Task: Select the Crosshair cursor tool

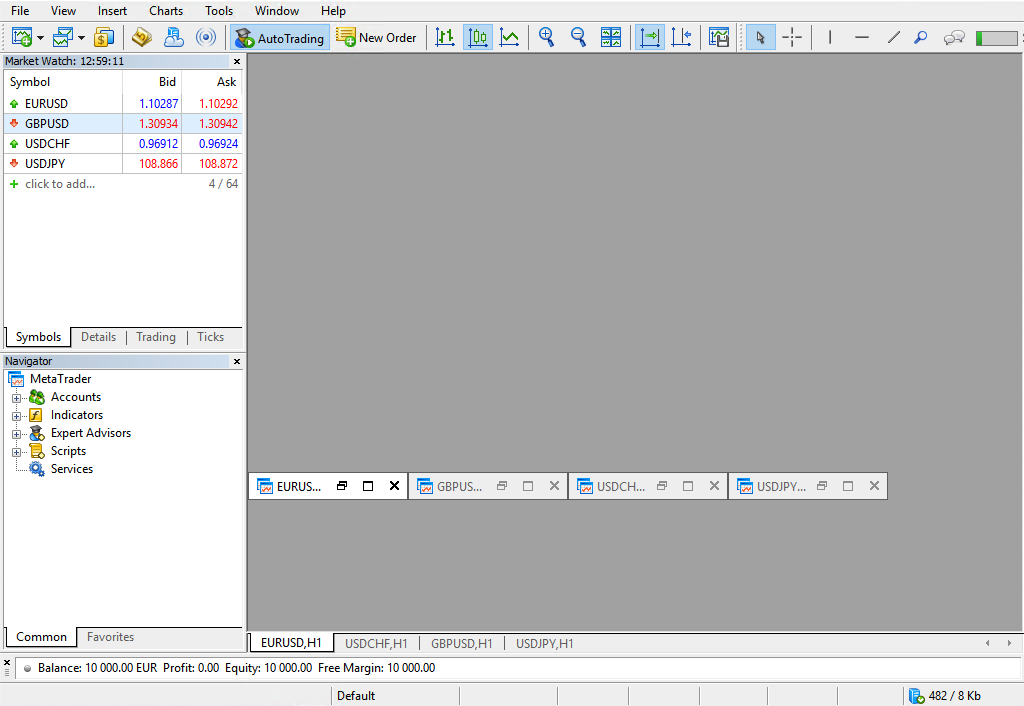Action: point(793,37)
